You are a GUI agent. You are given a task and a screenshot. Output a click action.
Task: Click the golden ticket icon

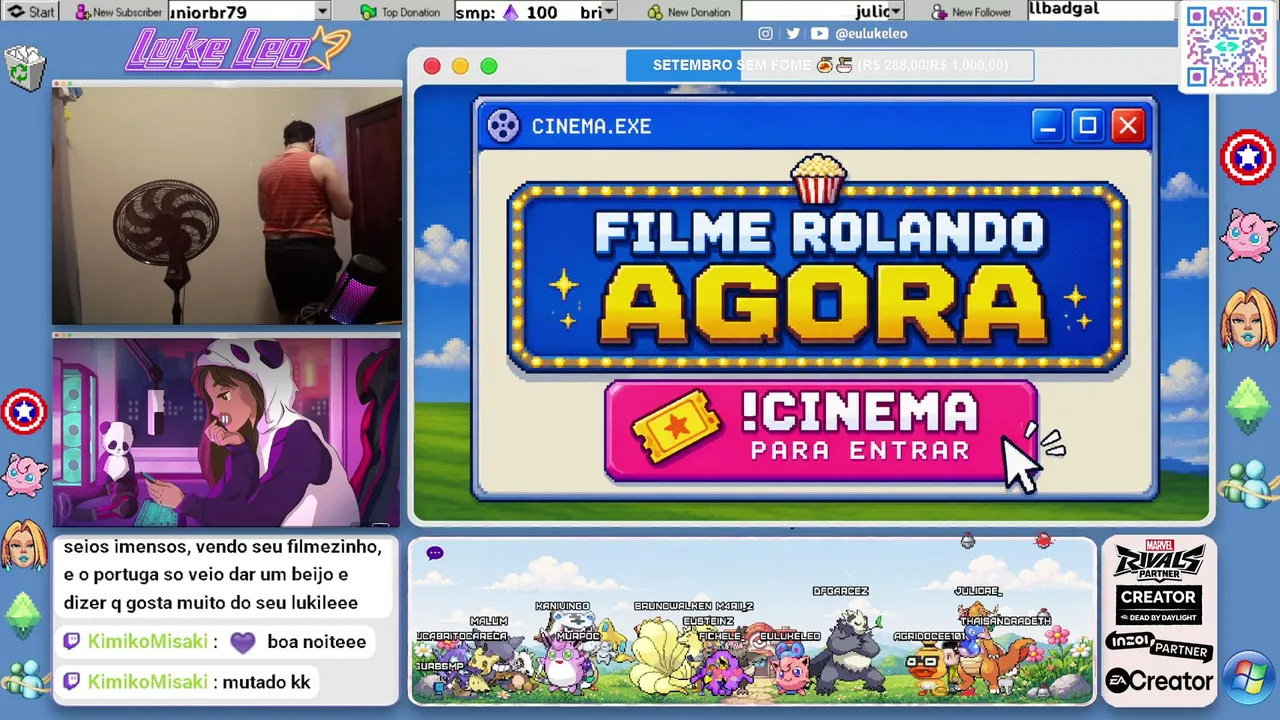coord(676,428)
